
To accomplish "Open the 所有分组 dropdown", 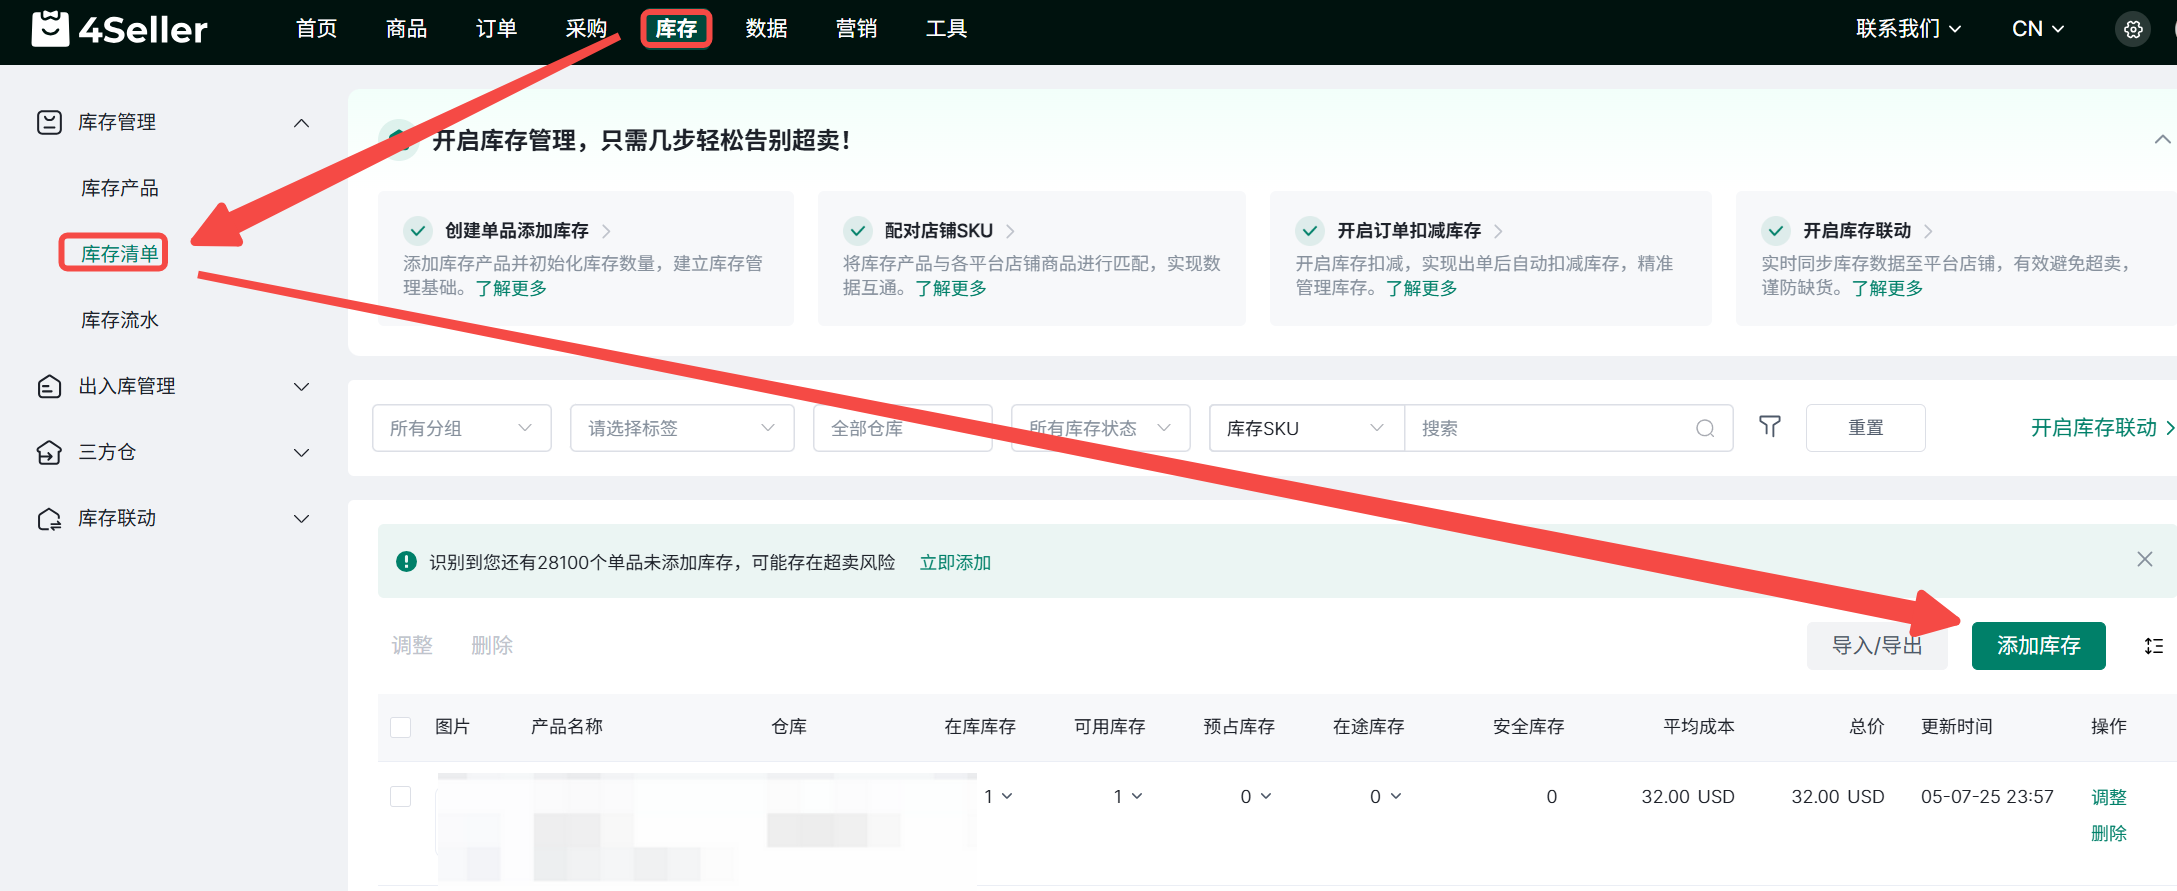I will click(x=461, y=428).
